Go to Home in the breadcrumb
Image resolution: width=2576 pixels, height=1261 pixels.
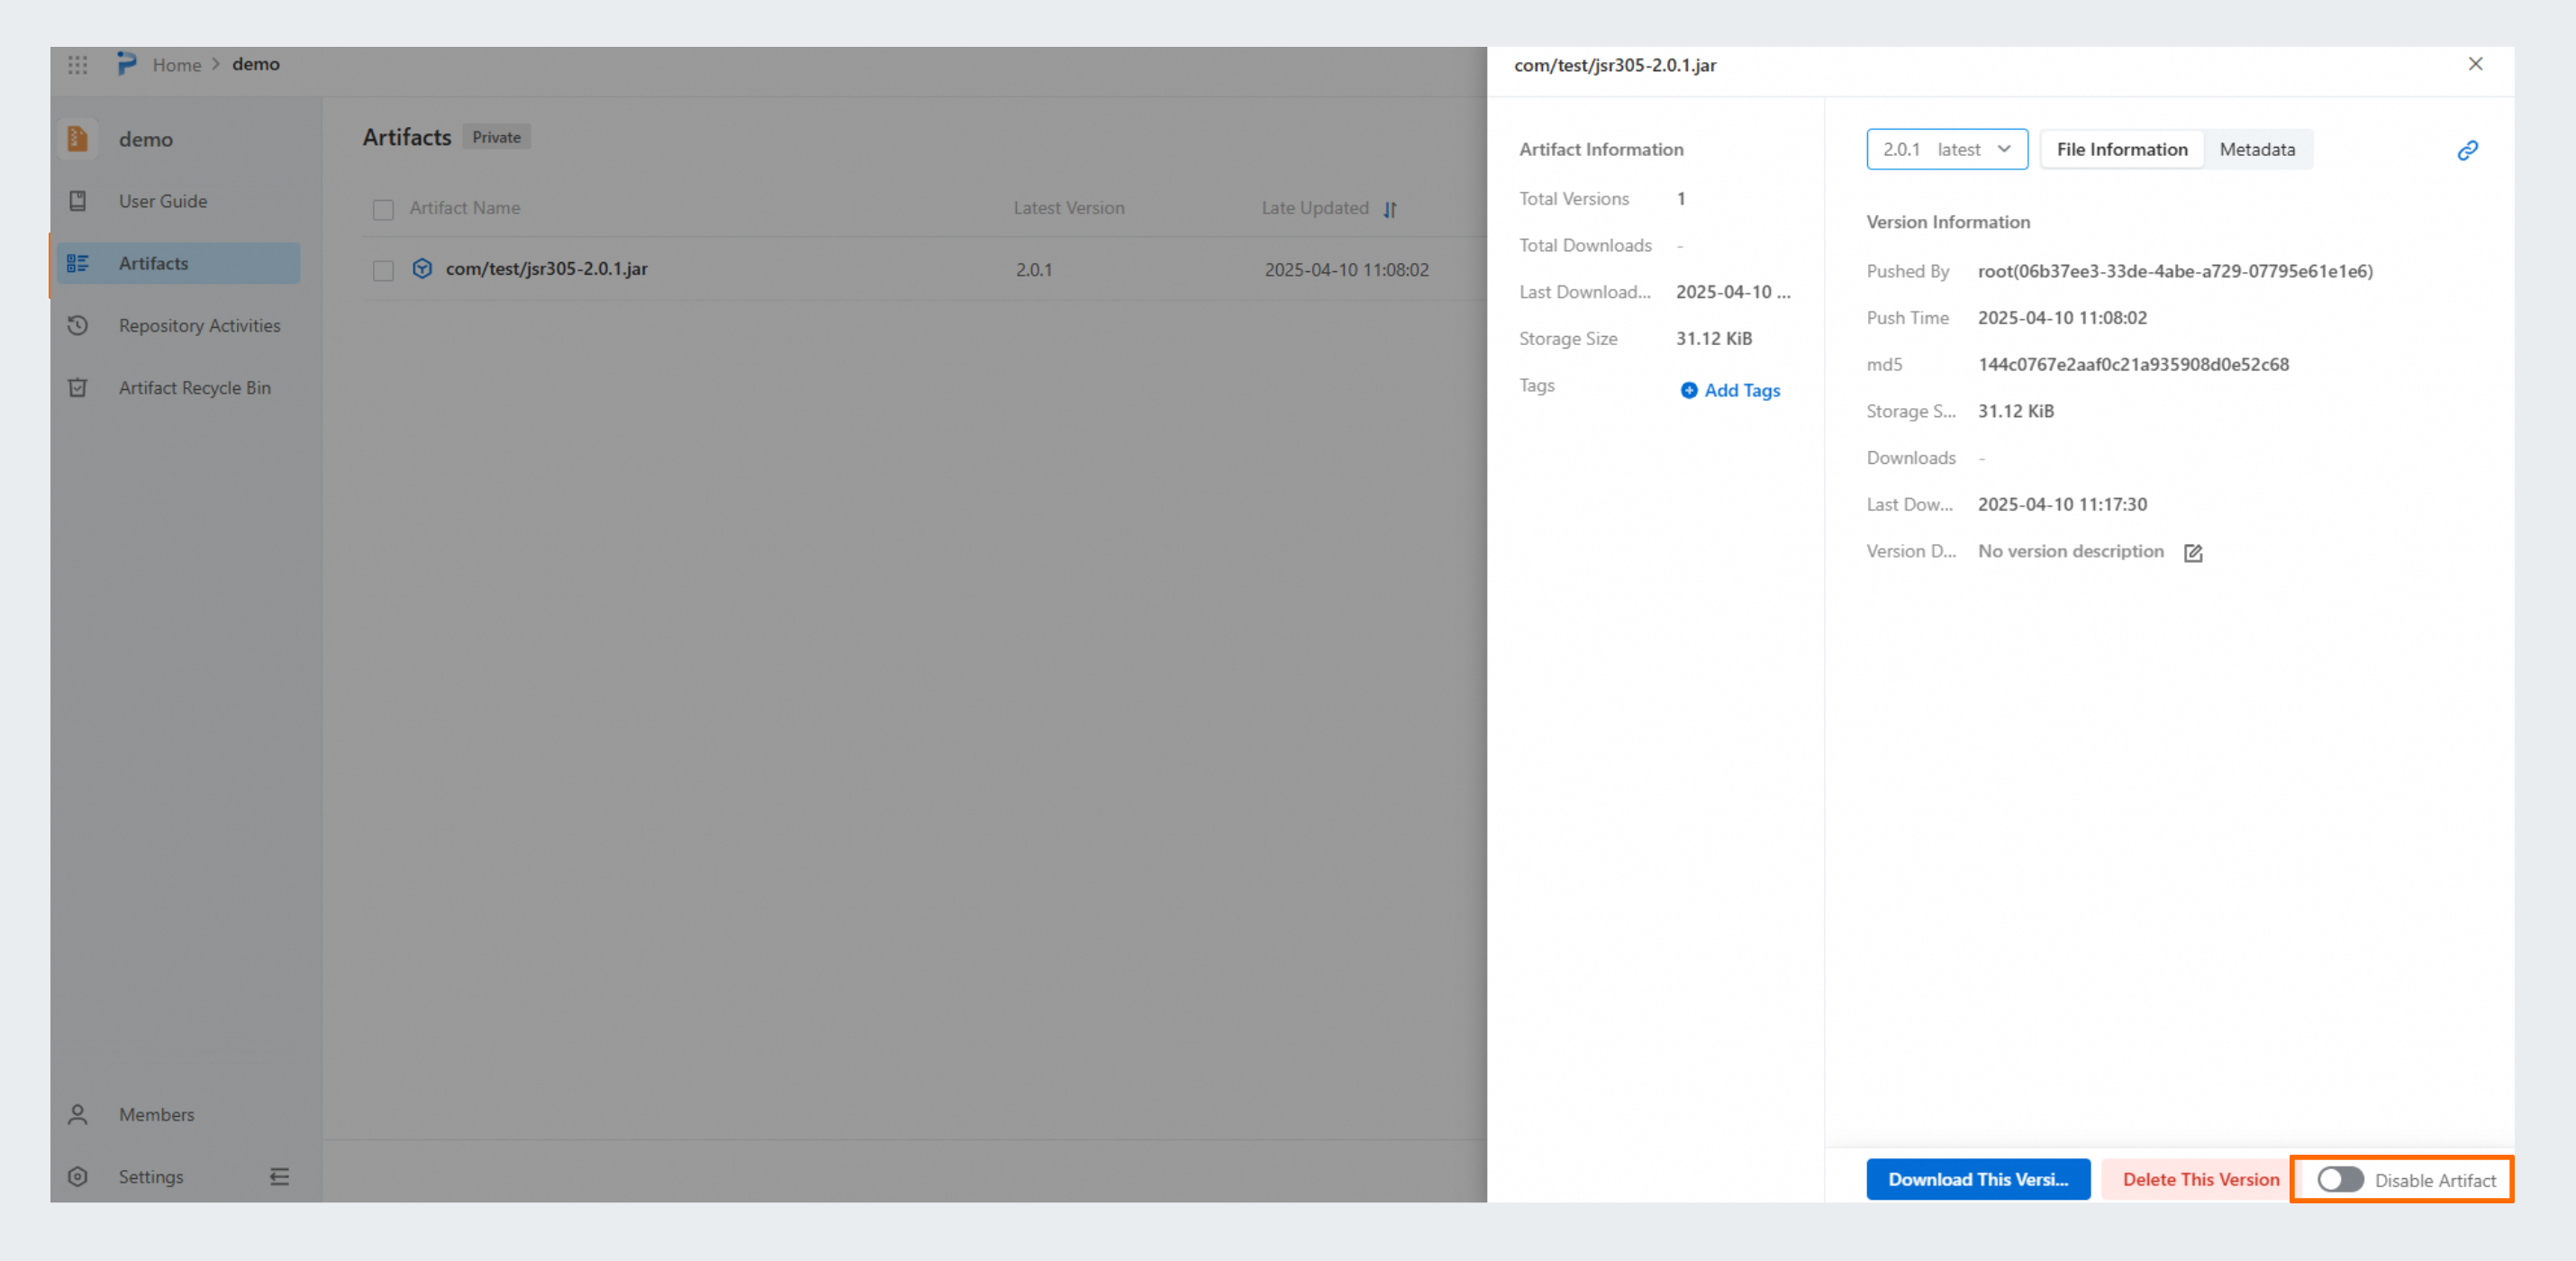(x=177, y=65)
